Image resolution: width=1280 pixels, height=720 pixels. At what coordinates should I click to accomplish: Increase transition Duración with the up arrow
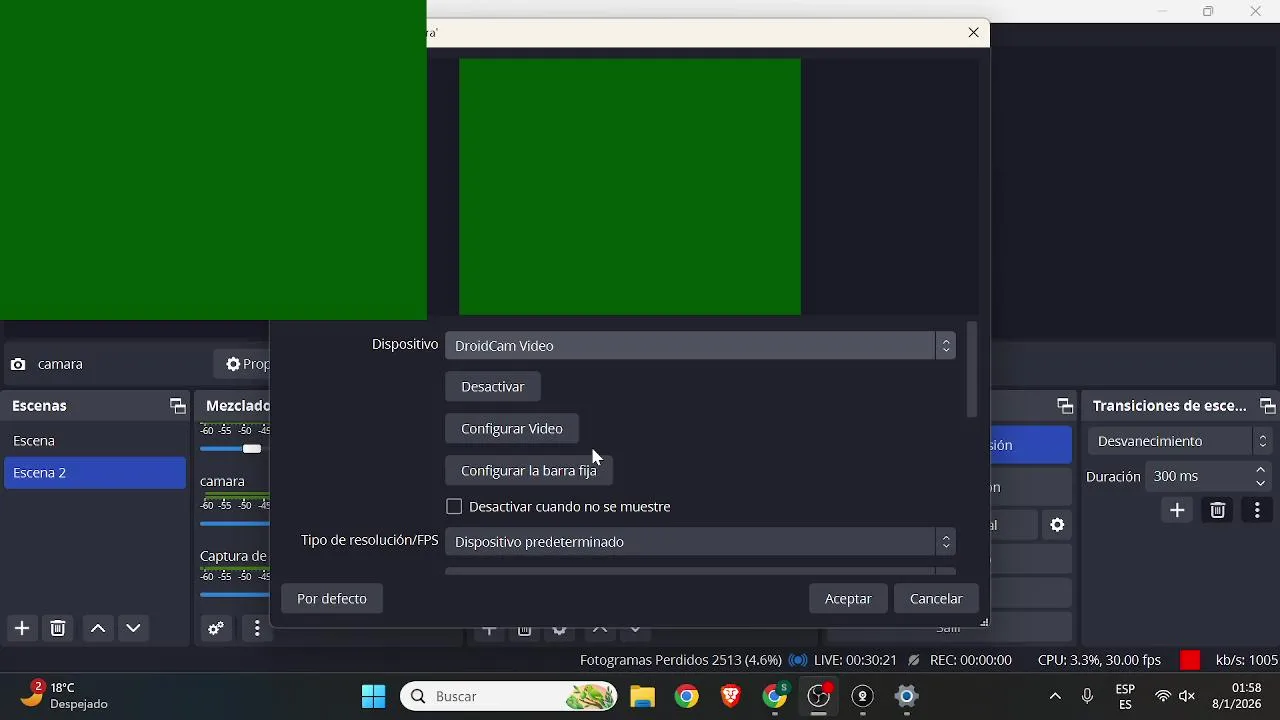(1261, 470)
